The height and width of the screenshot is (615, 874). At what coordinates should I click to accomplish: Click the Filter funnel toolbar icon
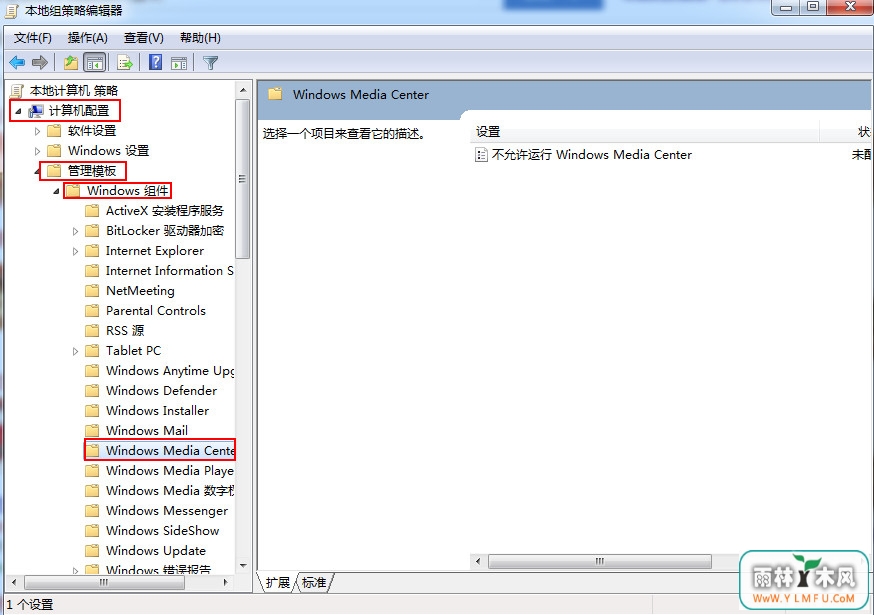[210, 63]
